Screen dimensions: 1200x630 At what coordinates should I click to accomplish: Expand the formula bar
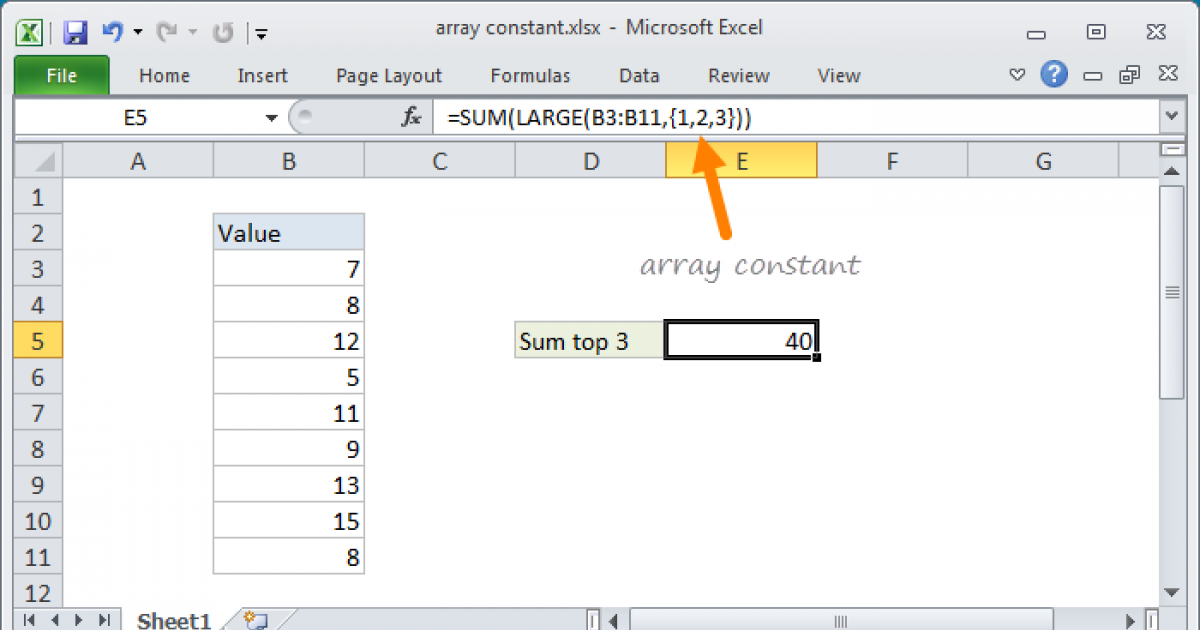[1171, 118]
